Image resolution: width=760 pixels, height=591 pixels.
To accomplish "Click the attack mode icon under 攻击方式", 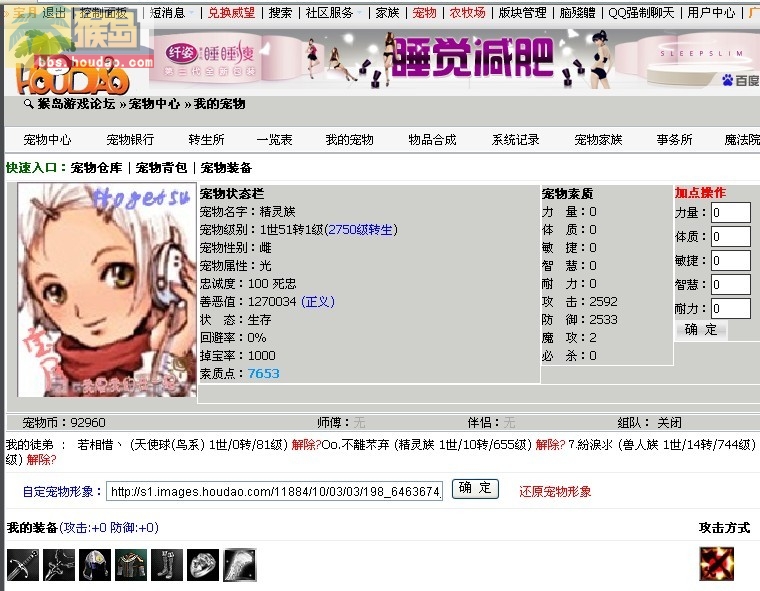I will (716, 564).
